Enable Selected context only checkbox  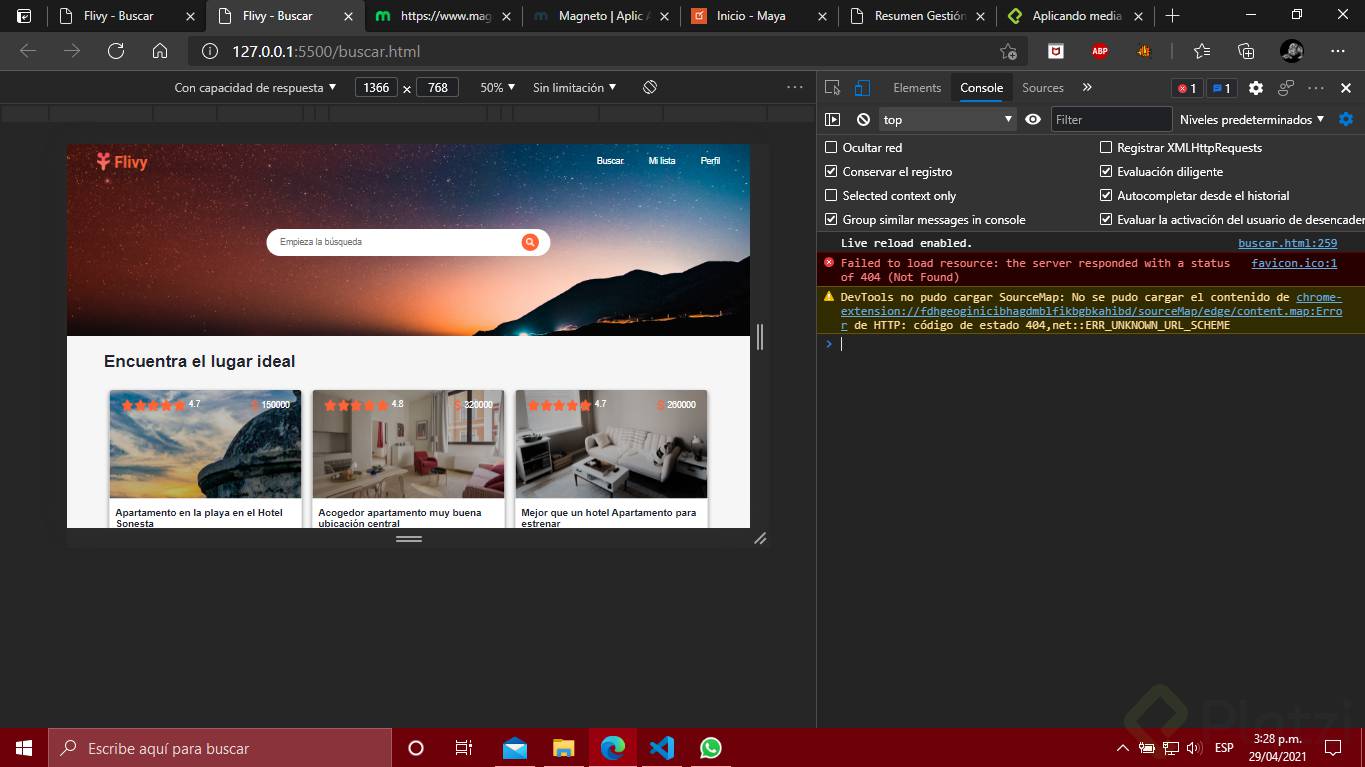[831, 195]
